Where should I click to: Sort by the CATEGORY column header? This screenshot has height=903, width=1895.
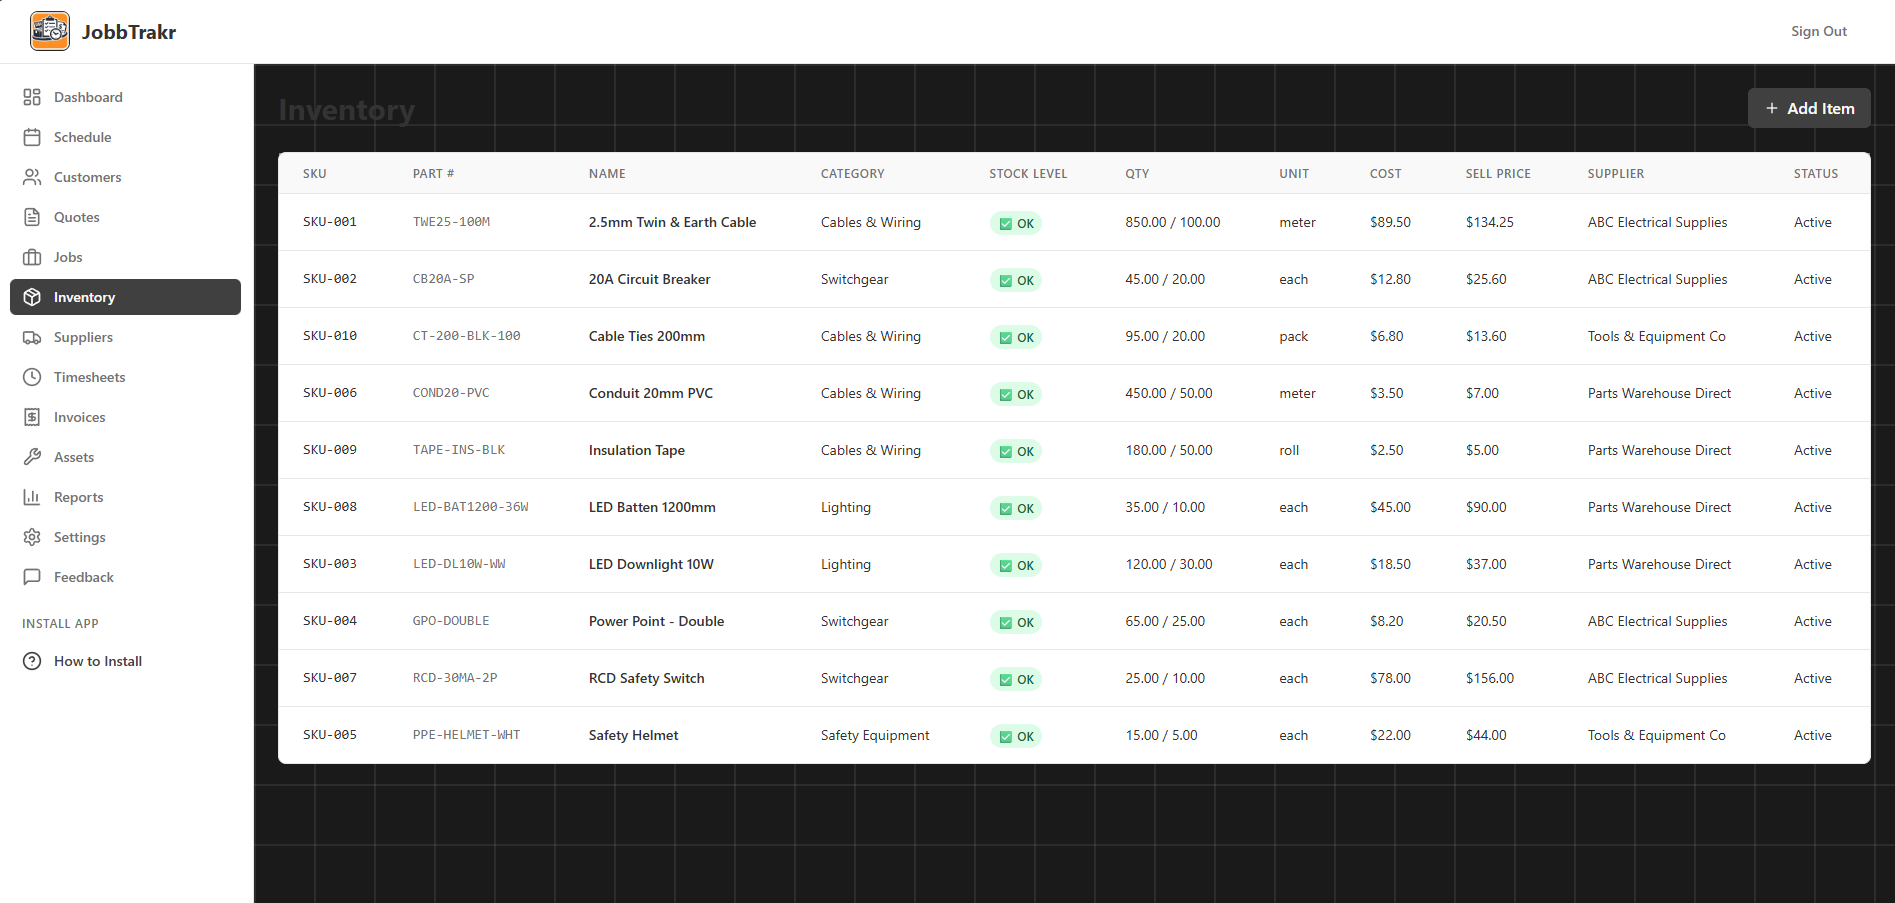pyautogui.click(x=852, y=173)
